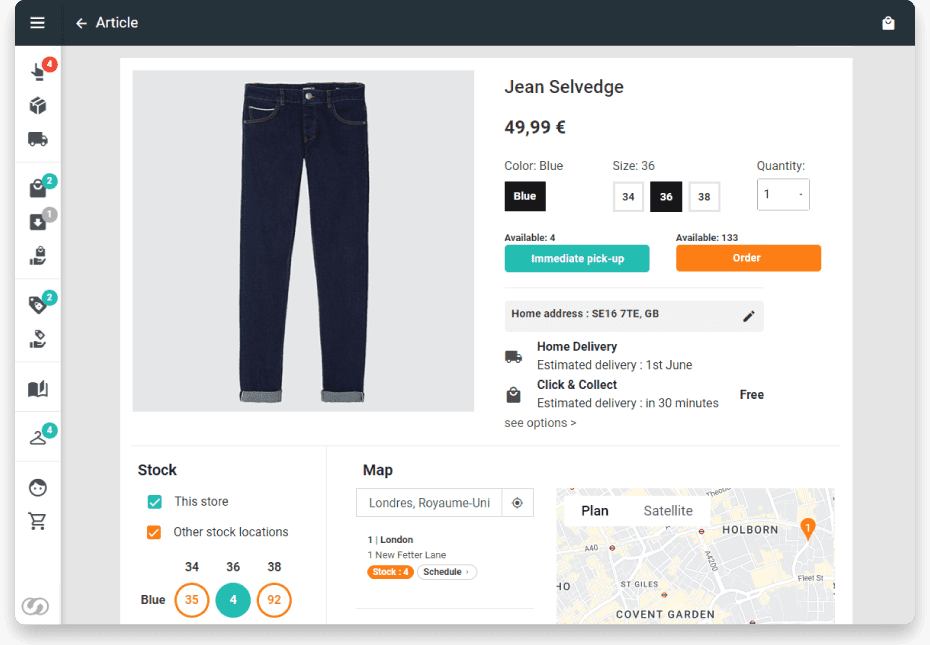930x645 pixels.
Task: Click the 1 New Fetter Lane address
Action: tap(407, 555)
